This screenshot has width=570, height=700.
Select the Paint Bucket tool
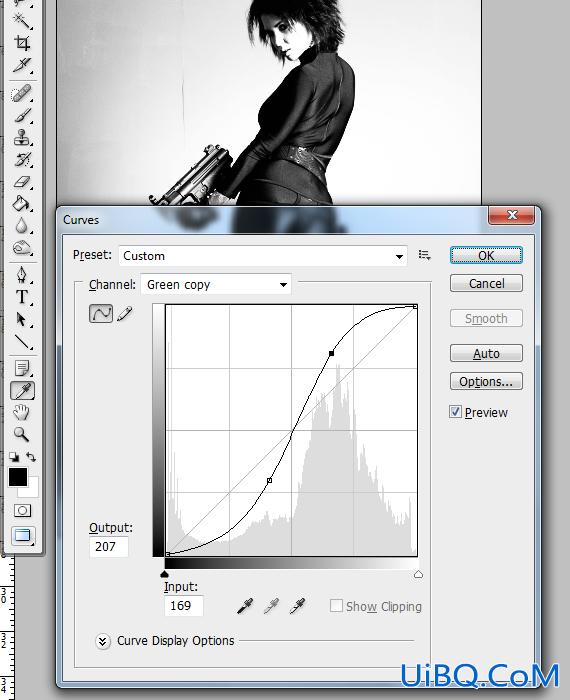(21, 204)
